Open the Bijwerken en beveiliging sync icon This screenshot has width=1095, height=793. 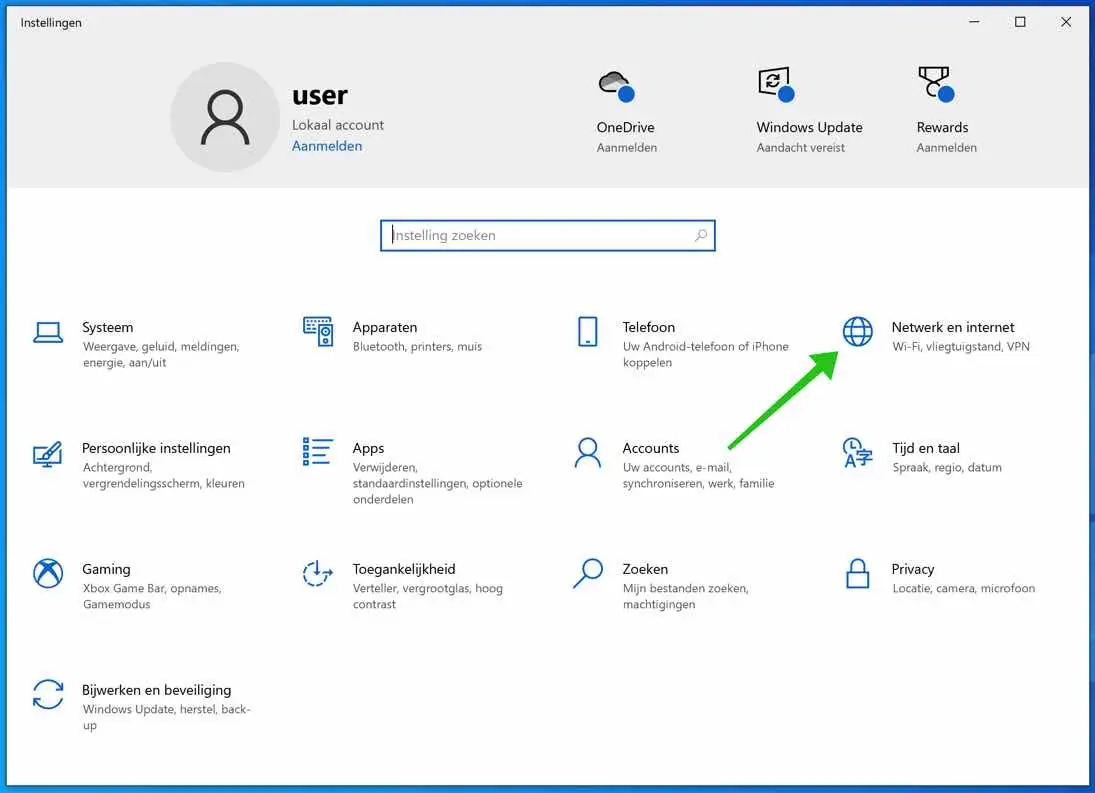coord(48,695)
